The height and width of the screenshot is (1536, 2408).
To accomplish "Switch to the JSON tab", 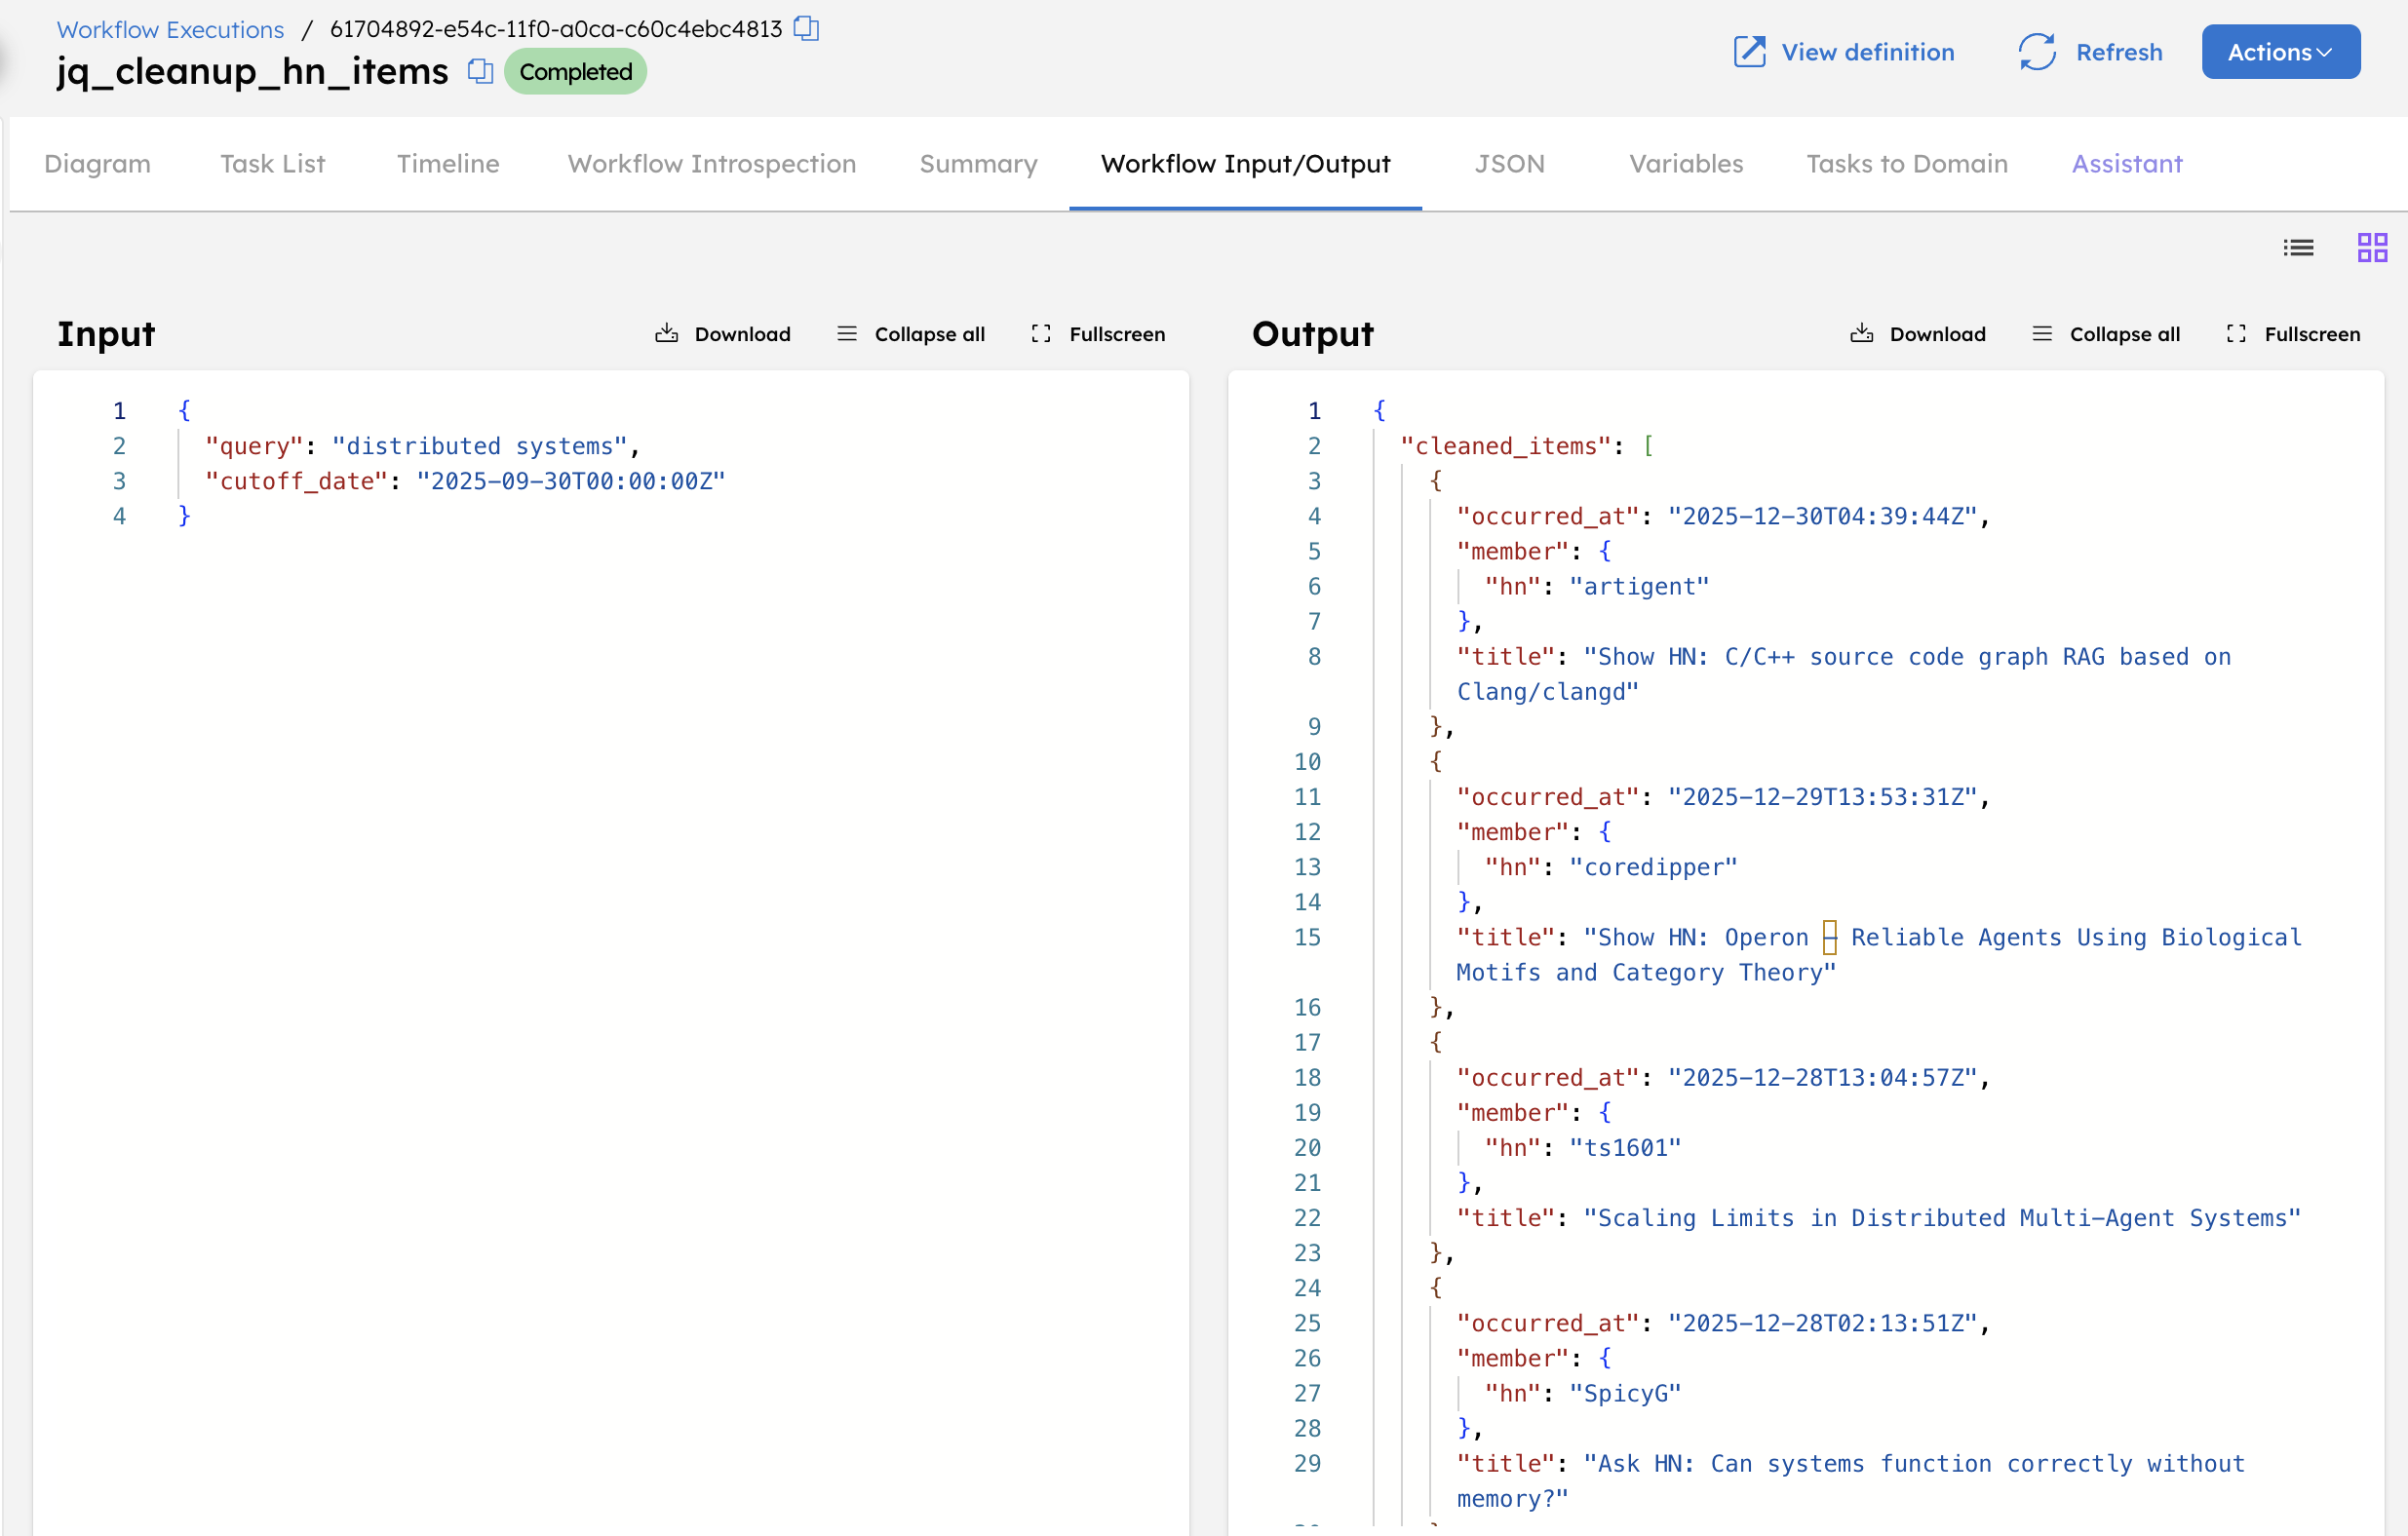I will point(1510,164).
